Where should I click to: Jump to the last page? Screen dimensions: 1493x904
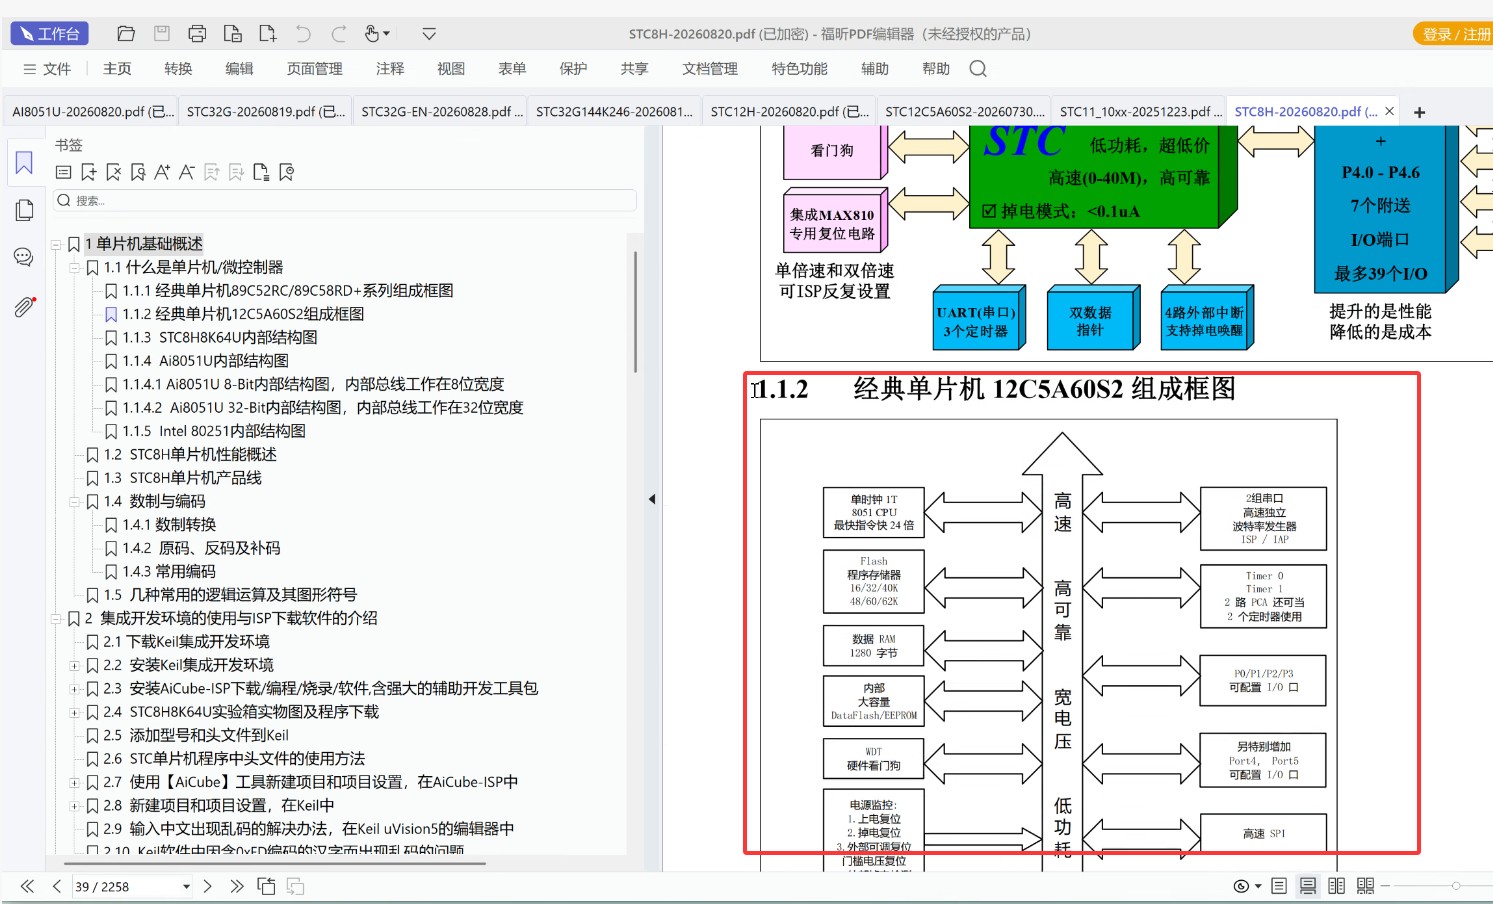click(x=236, y=886)
